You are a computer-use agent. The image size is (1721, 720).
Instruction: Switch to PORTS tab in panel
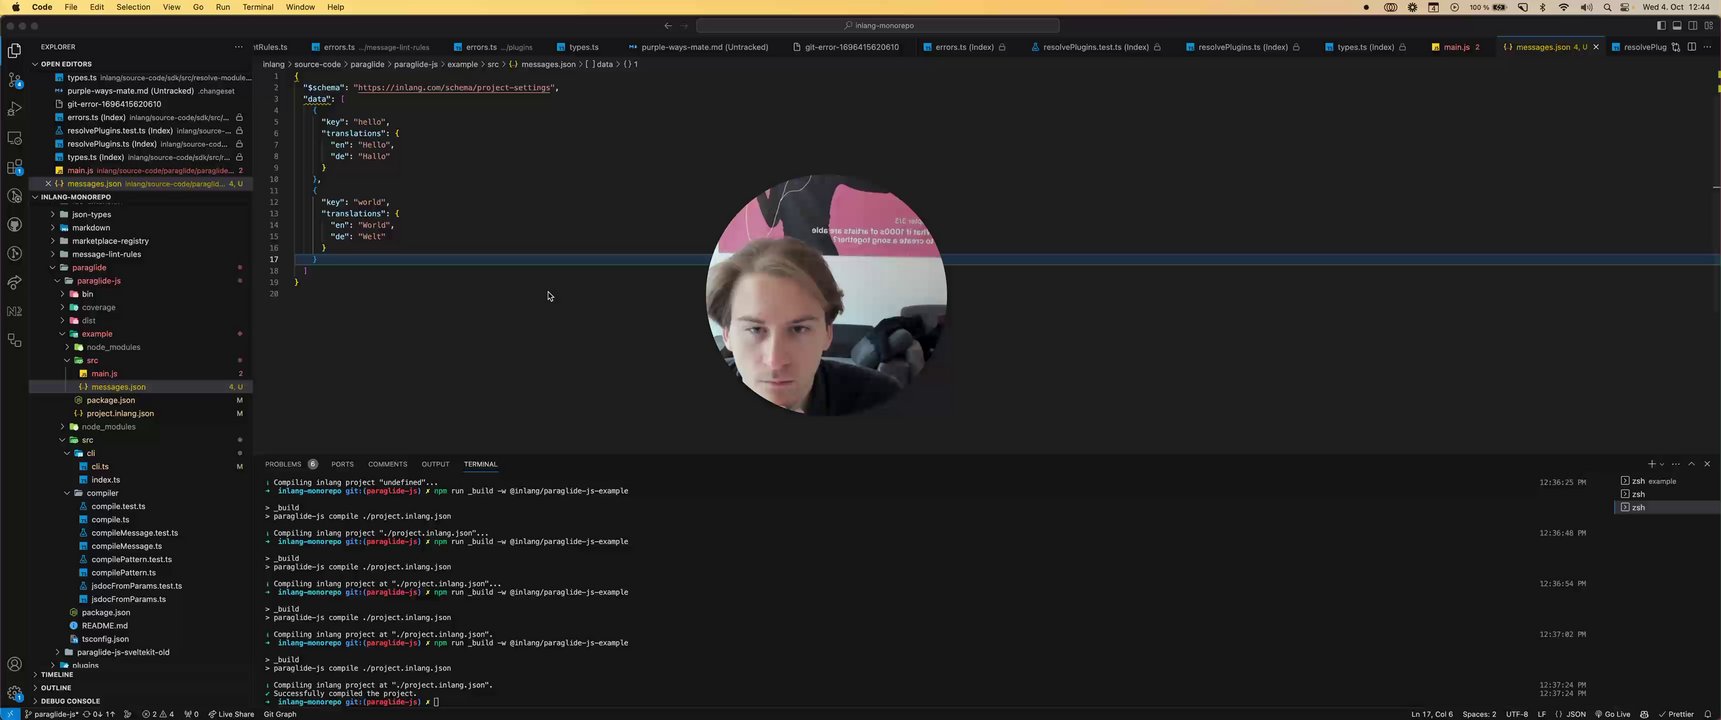pyautogui.click(x=342, y=464)
